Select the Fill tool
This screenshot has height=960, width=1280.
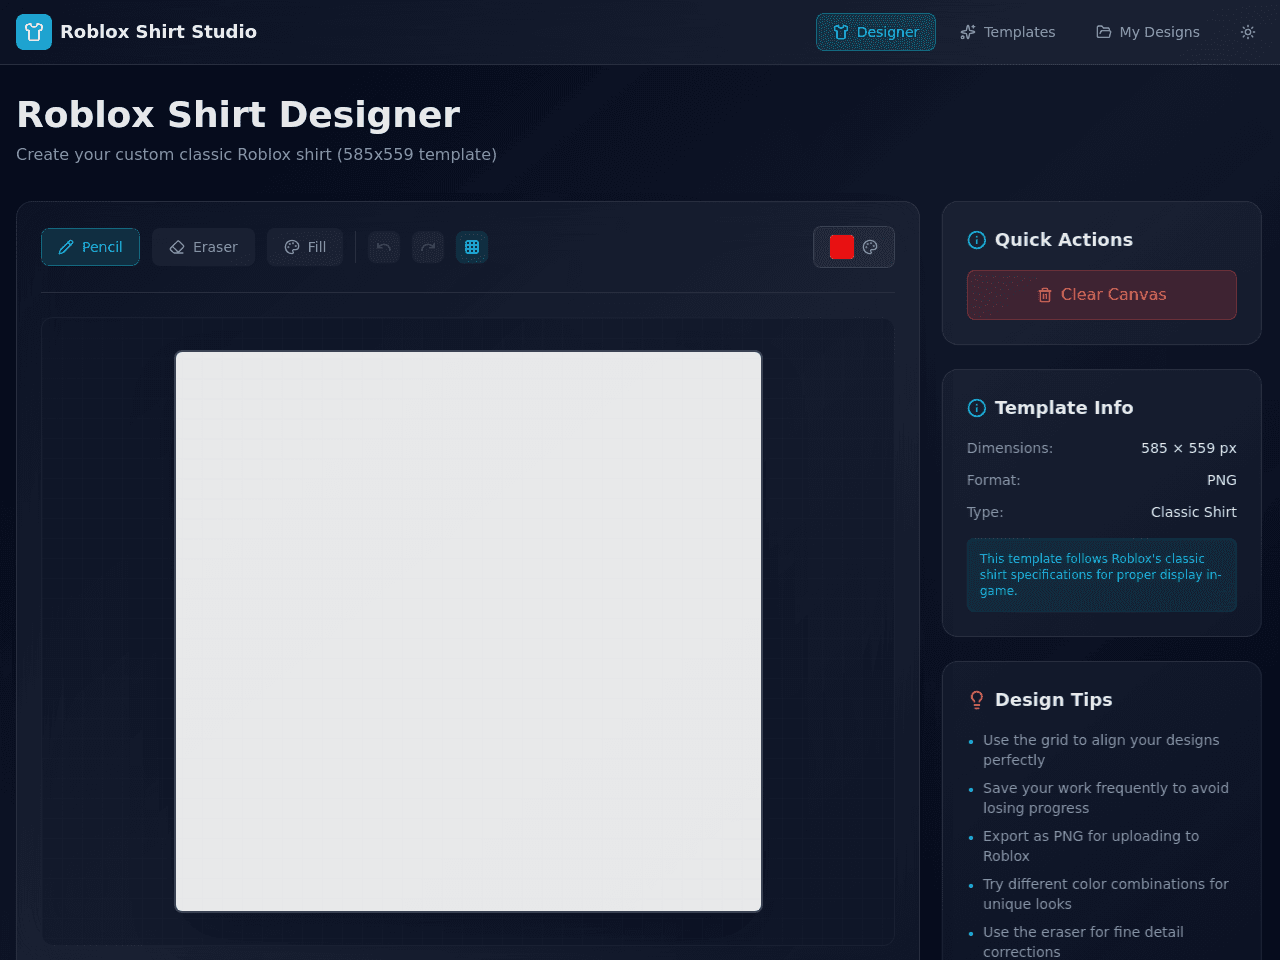305,247
